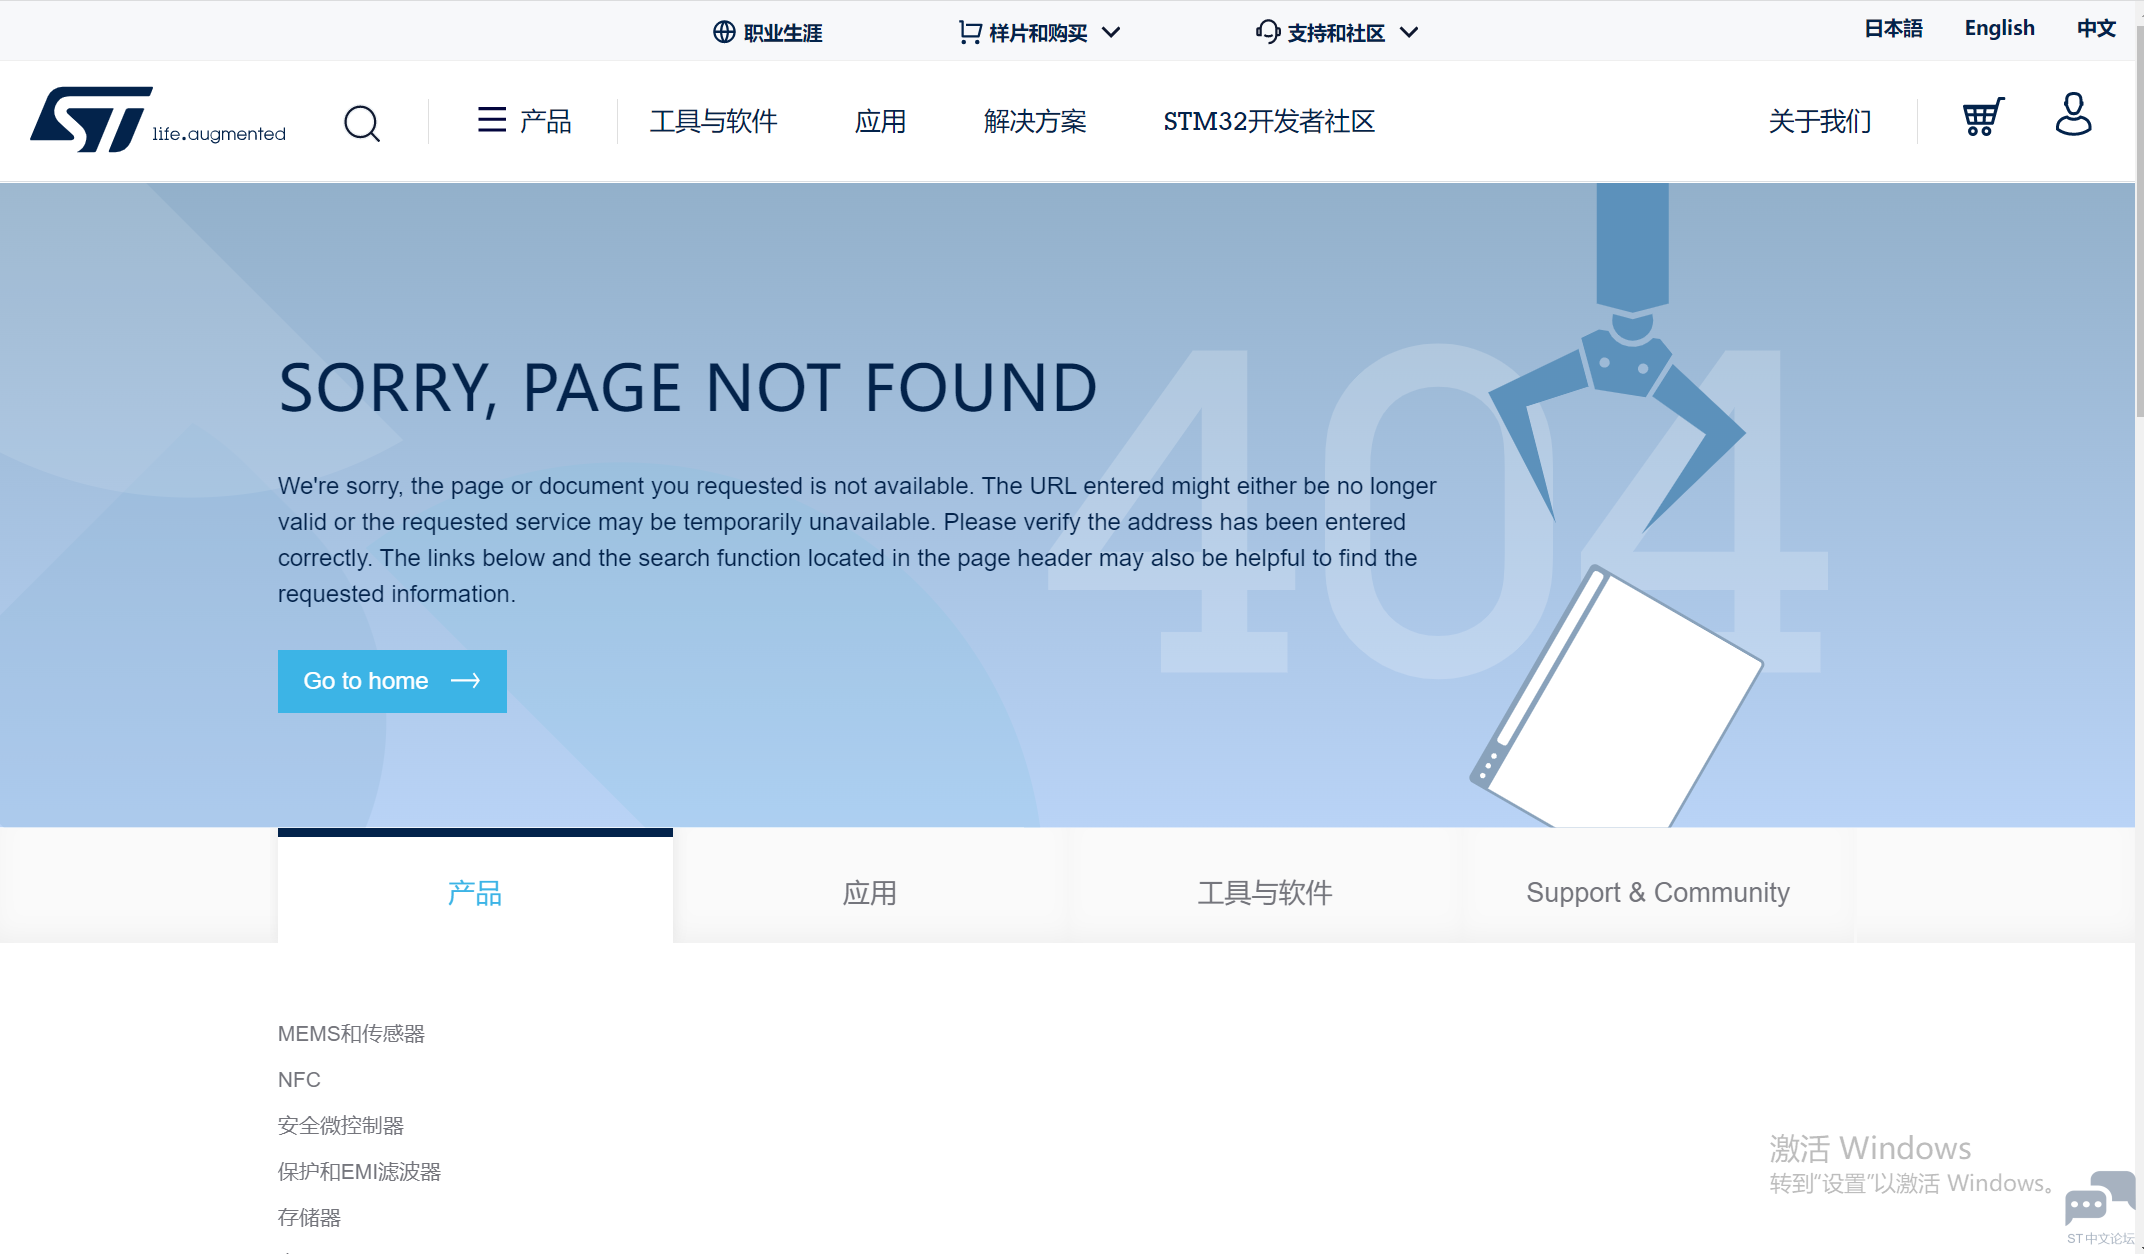Open the MEMS和传感器 product link
This screenshot has width=2144, height=1254.
click(x=351, y=1033)
